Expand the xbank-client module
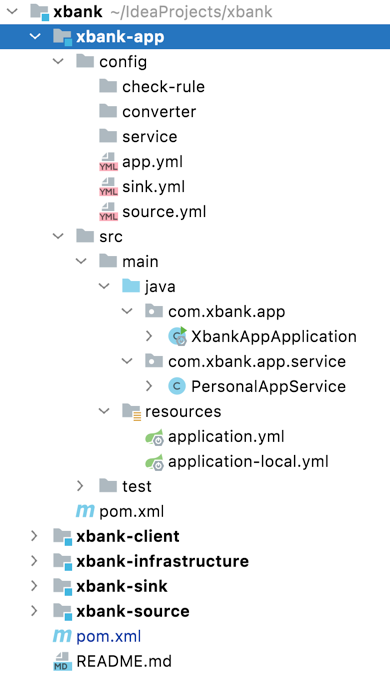Screen dimensions: 390x676 (x=34, y=536)
